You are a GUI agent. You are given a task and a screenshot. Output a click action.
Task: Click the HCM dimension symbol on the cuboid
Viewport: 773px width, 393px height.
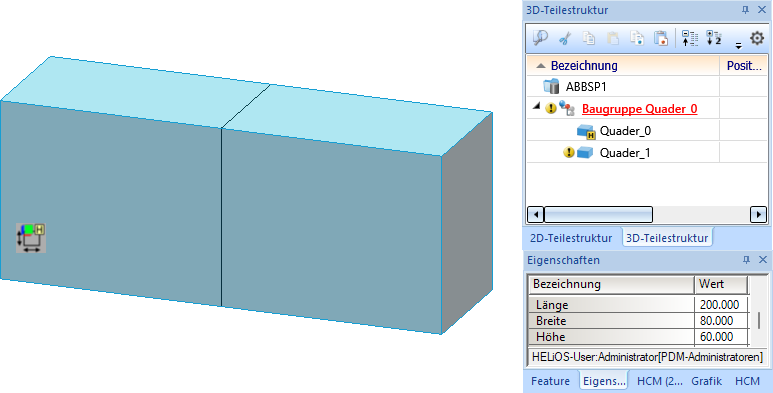[31, 238]
